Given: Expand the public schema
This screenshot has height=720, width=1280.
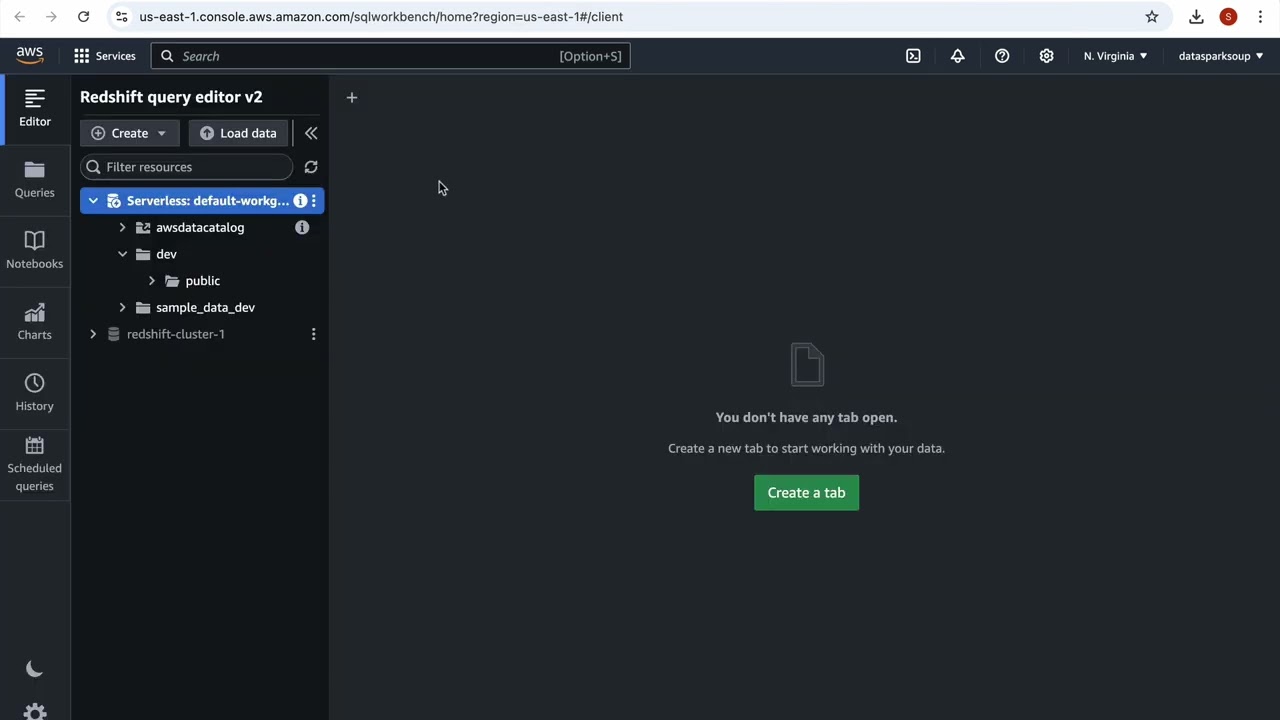Looking at the screenshot, I should [x=152, y=281].
